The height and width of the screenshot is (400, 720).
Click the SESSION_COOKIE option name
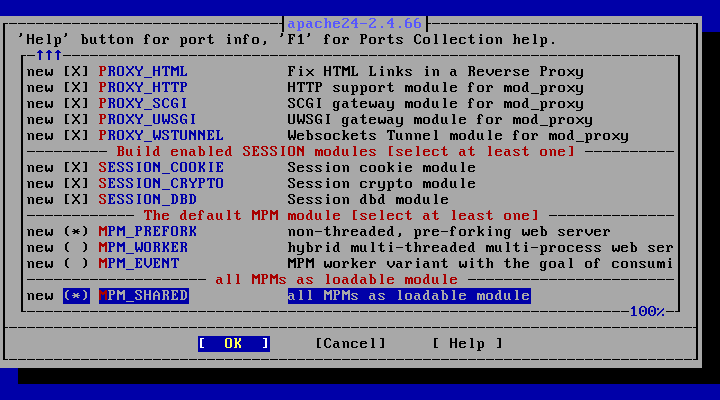pos(161,168)
